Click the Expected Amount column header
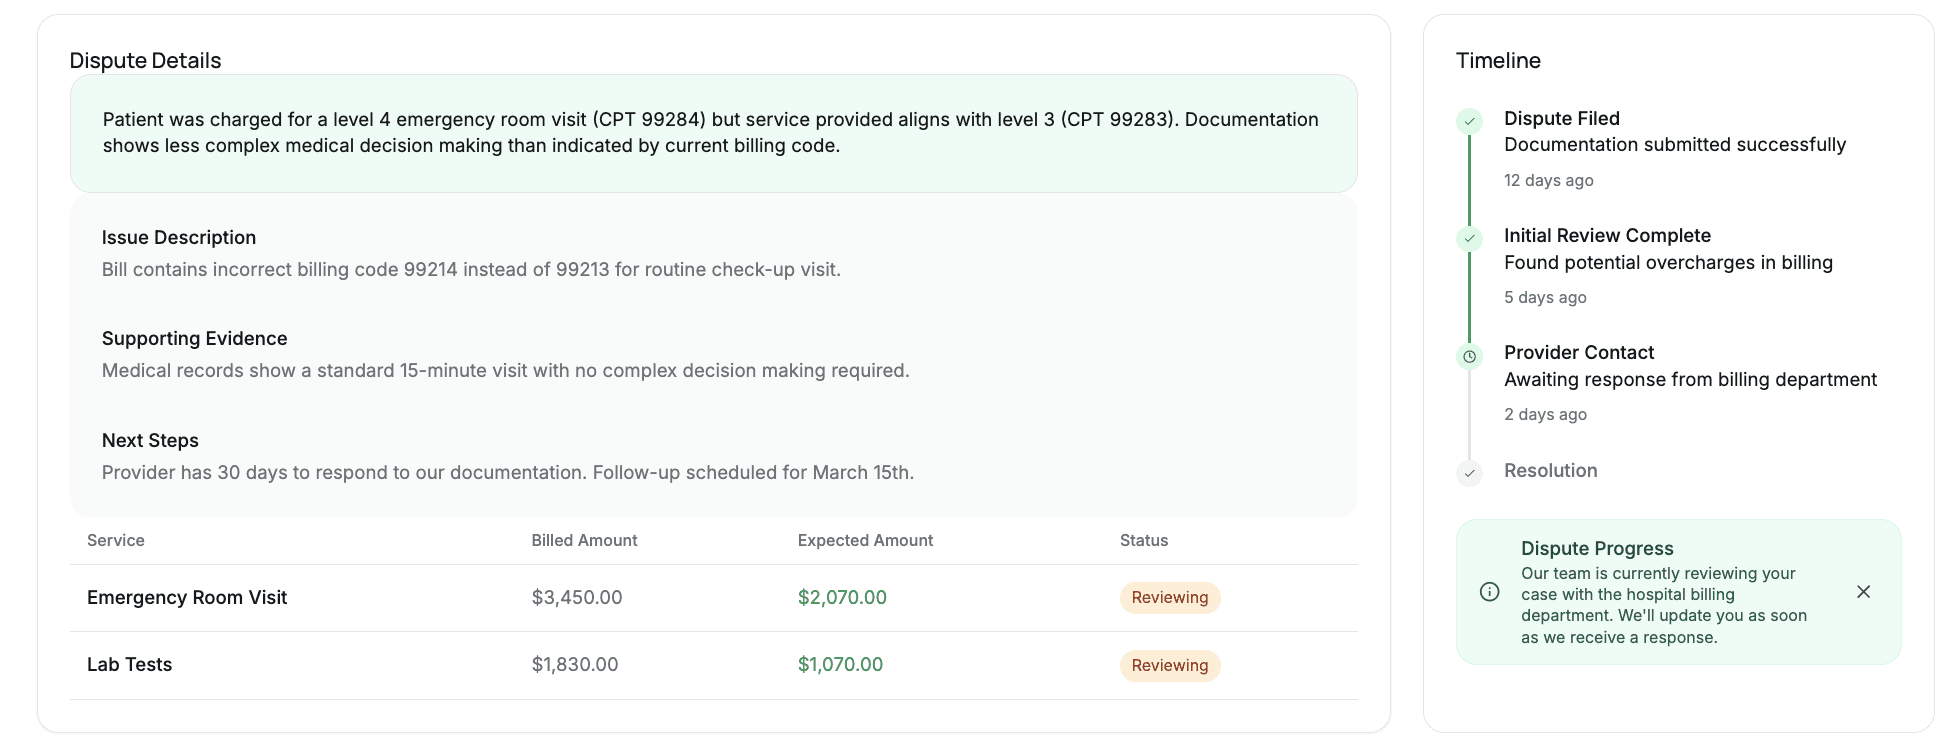Viewport: 1956px width, 754px height. coord(865,541)
